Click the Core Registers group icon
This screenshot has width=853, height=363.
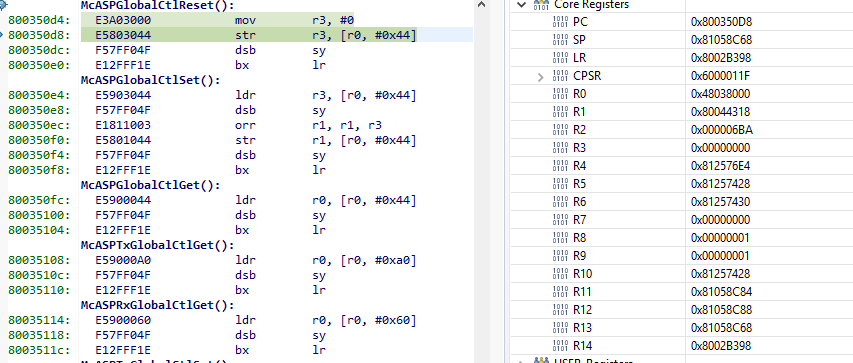[x=541, y=4]
